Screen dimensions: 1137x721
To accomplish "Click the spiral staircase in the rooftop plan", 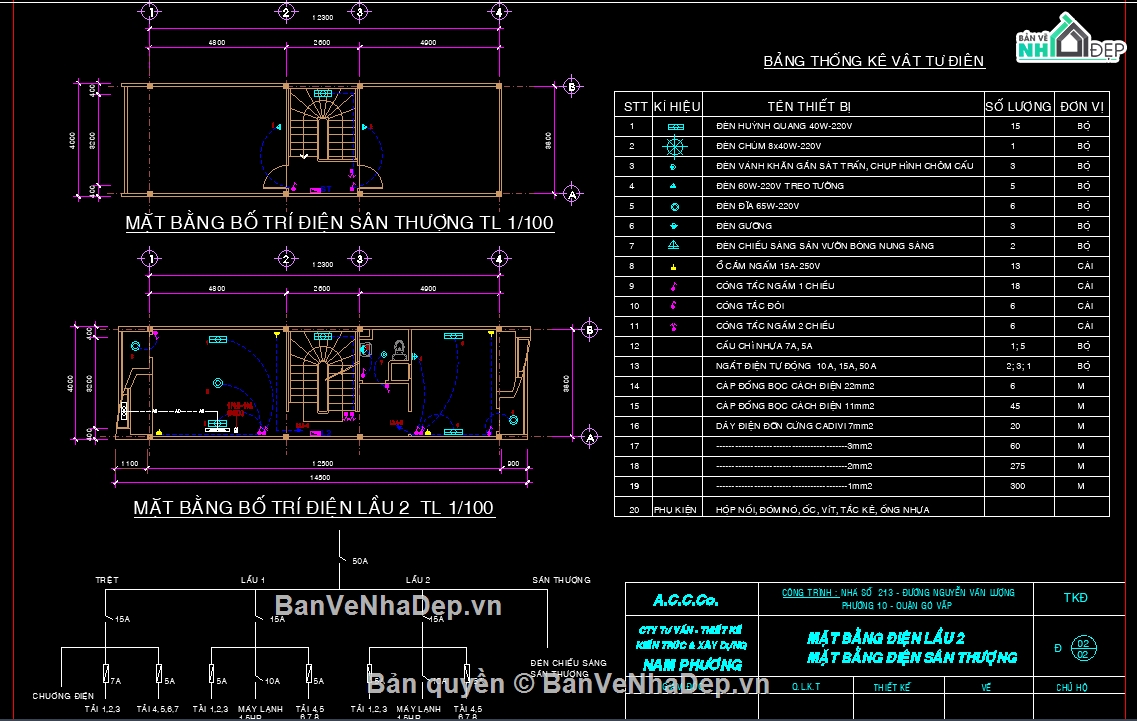I will pos(323,123).
